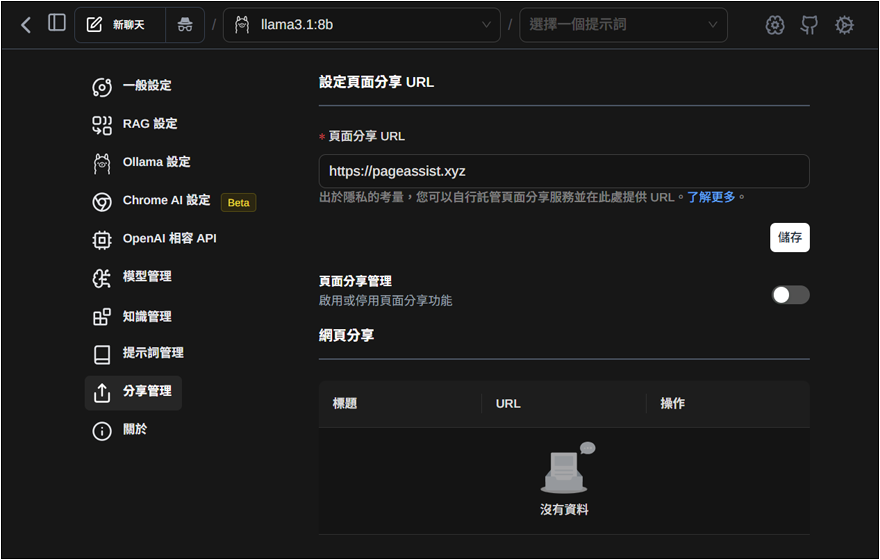Click the 分享管理 upload share icon
The image size is (880, 560).
coord(102,393)
